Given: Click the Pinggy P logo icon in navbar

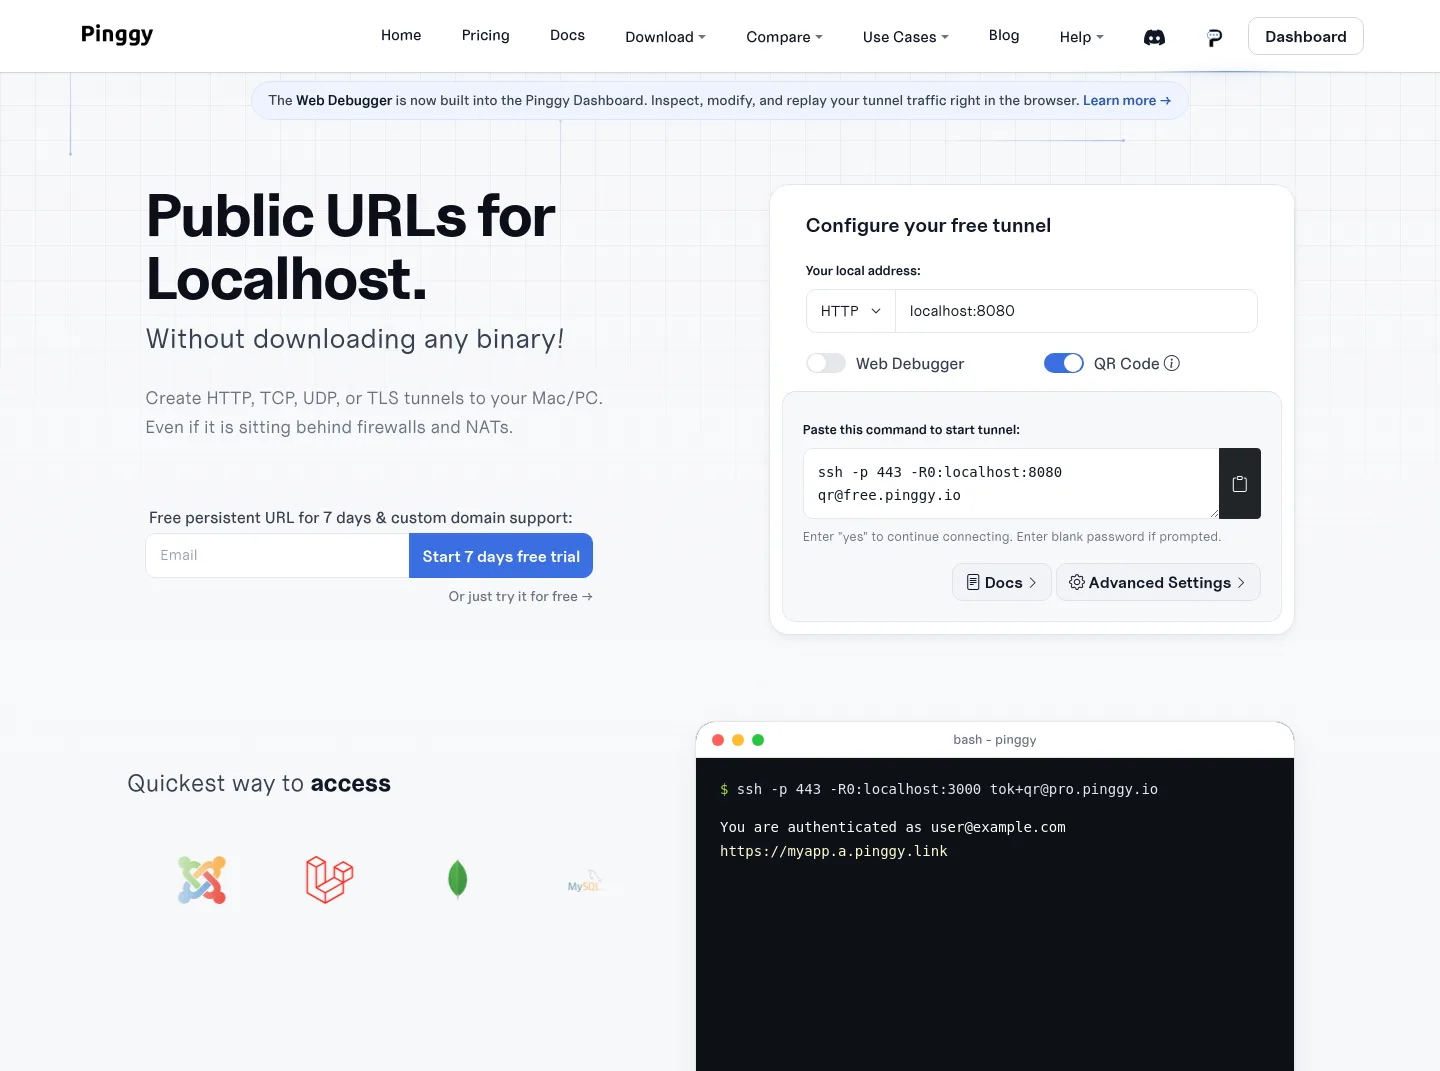Looking at the screenshot, I should tap(1214, 37).
